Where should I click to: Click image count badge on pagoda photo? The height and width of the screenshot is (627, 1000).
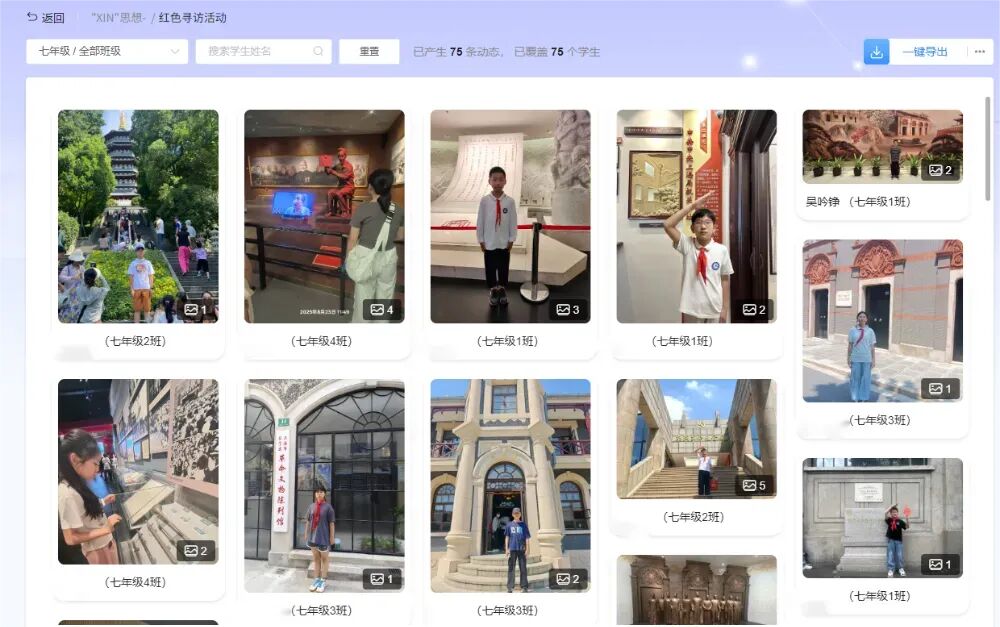click(x=196, y=309)
